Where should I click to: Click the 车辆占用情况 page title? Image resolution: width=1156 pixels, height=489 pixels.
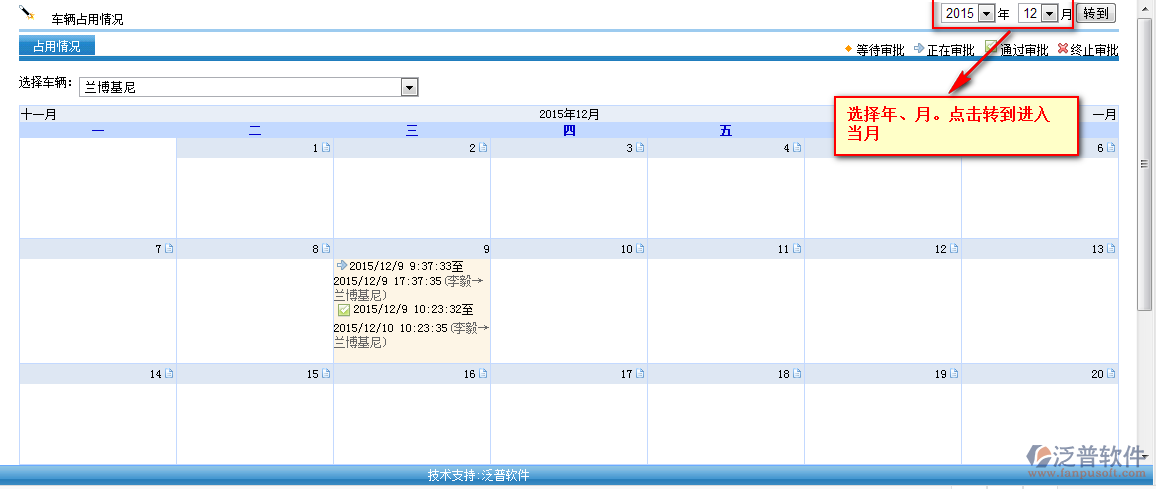(x=87, y=20)
